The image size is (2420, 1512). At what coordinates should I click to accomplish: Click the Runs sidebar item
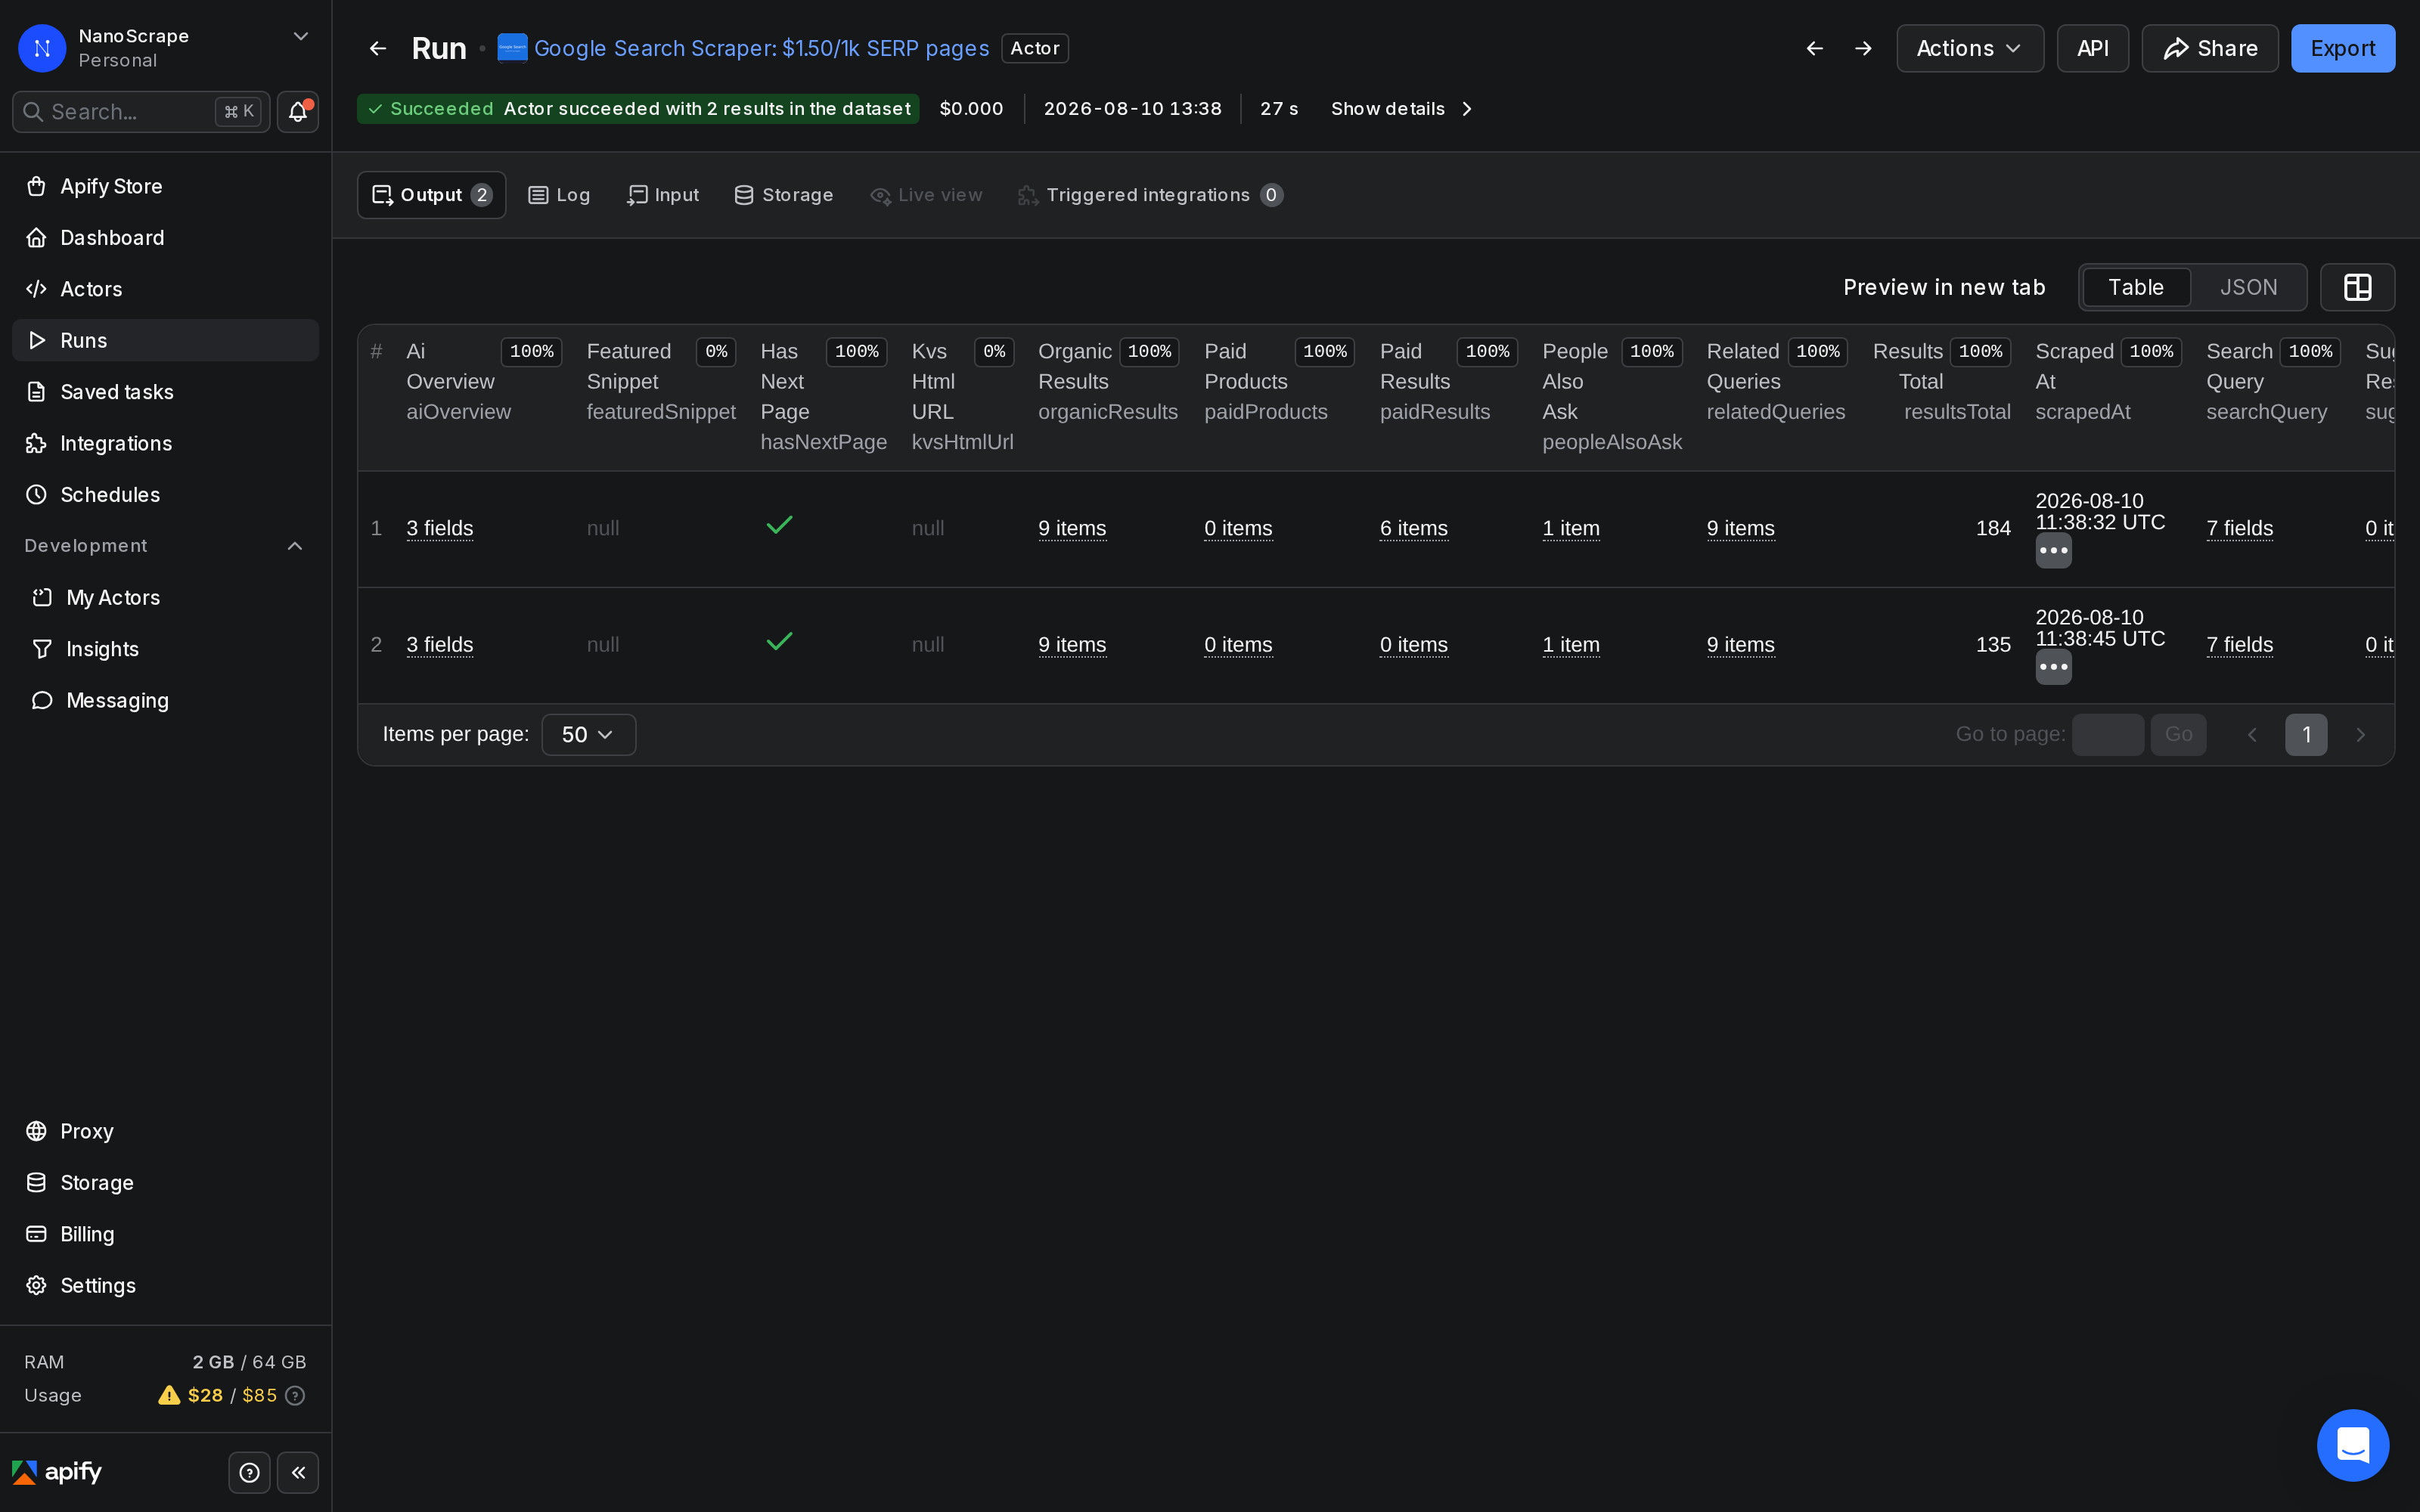coord(165,340)
